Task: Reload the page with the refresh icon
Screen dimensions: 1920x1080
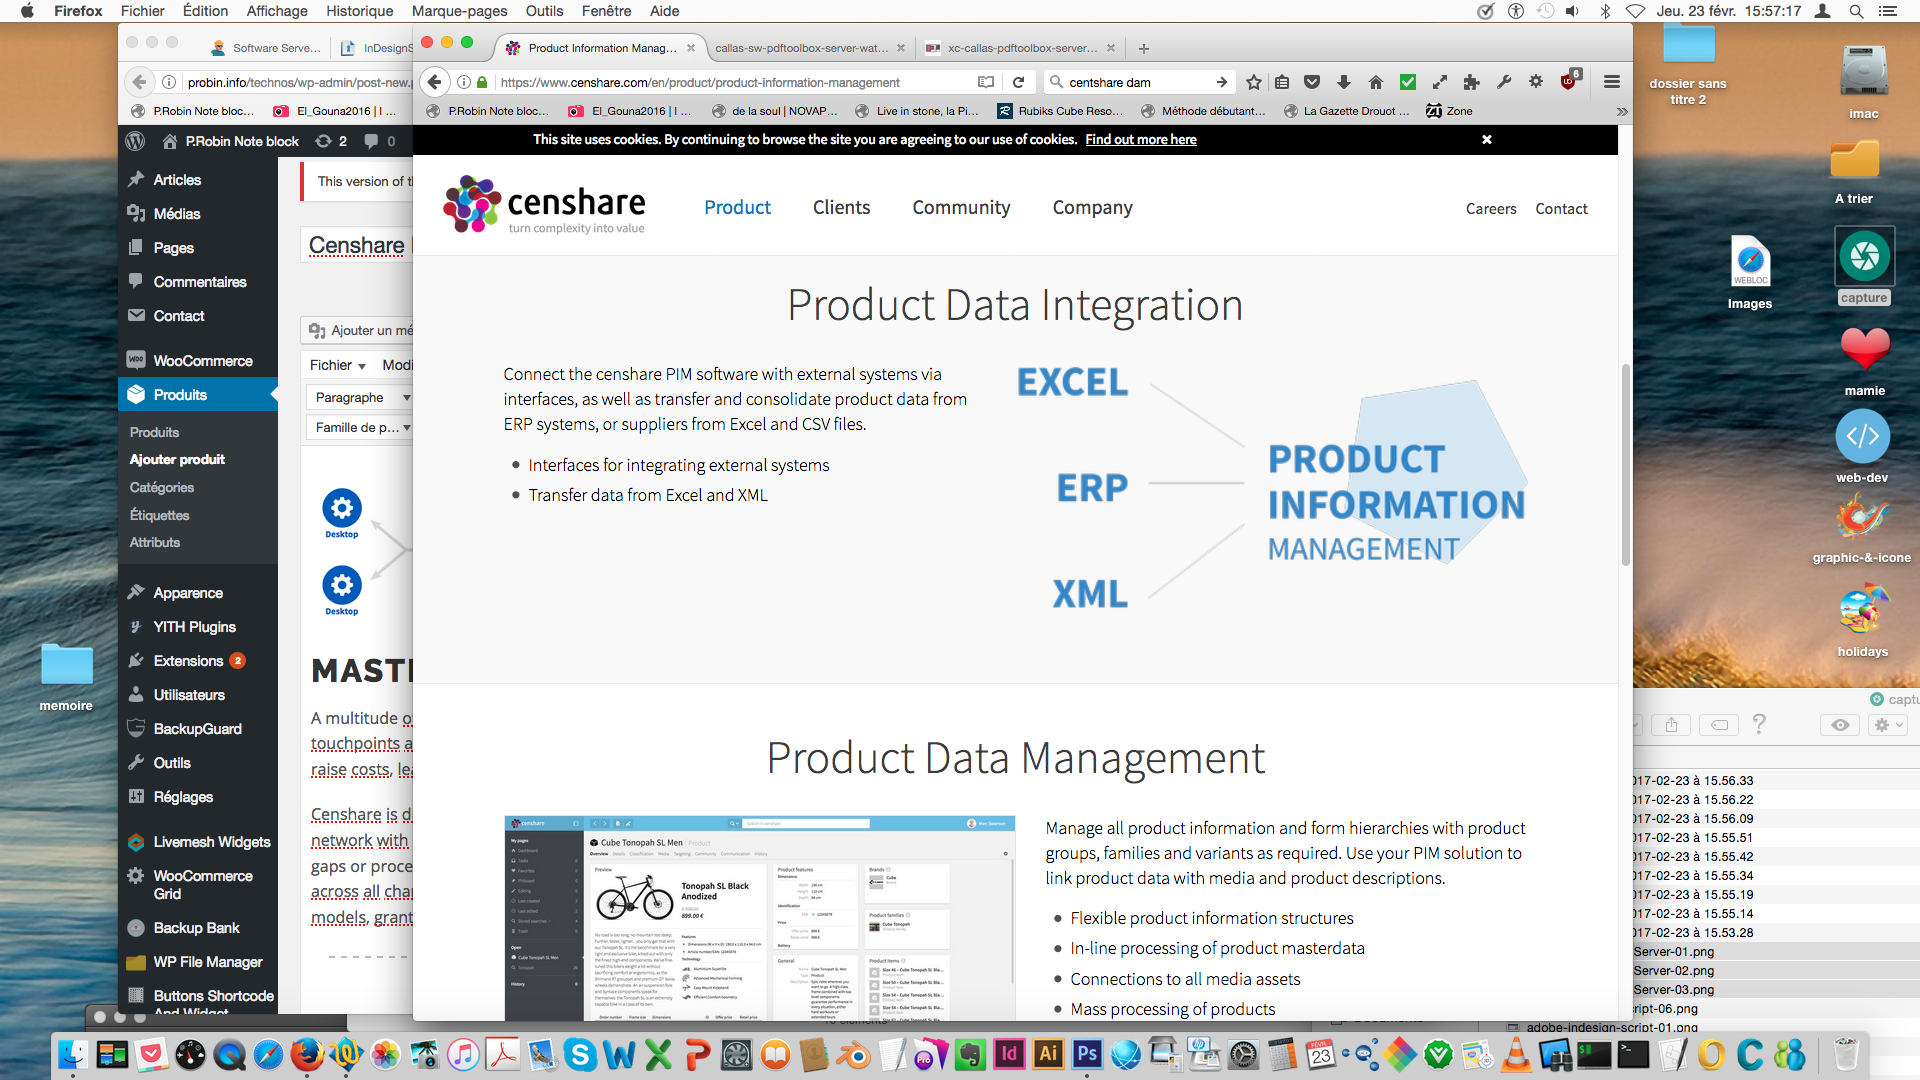Action: click(x=1018, y=82)
